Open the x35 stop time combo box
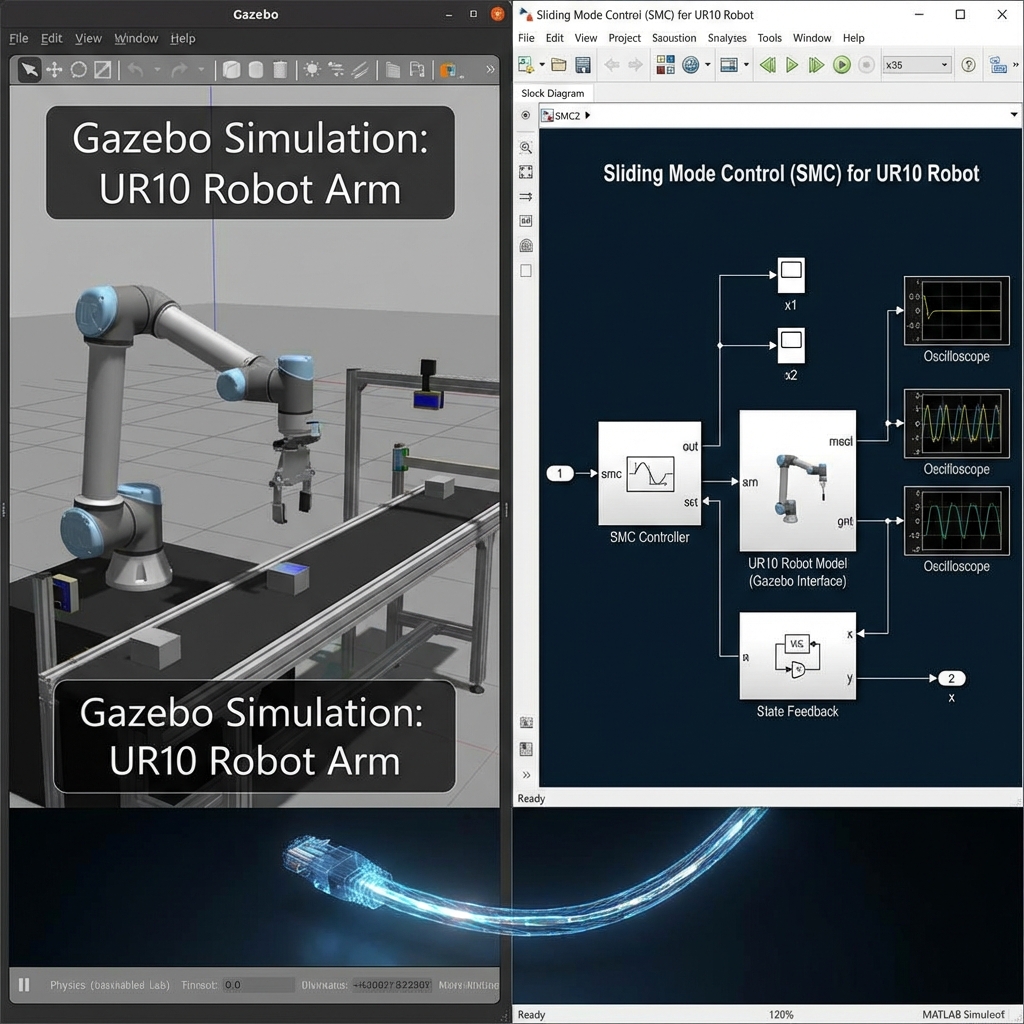 (916, 65)
